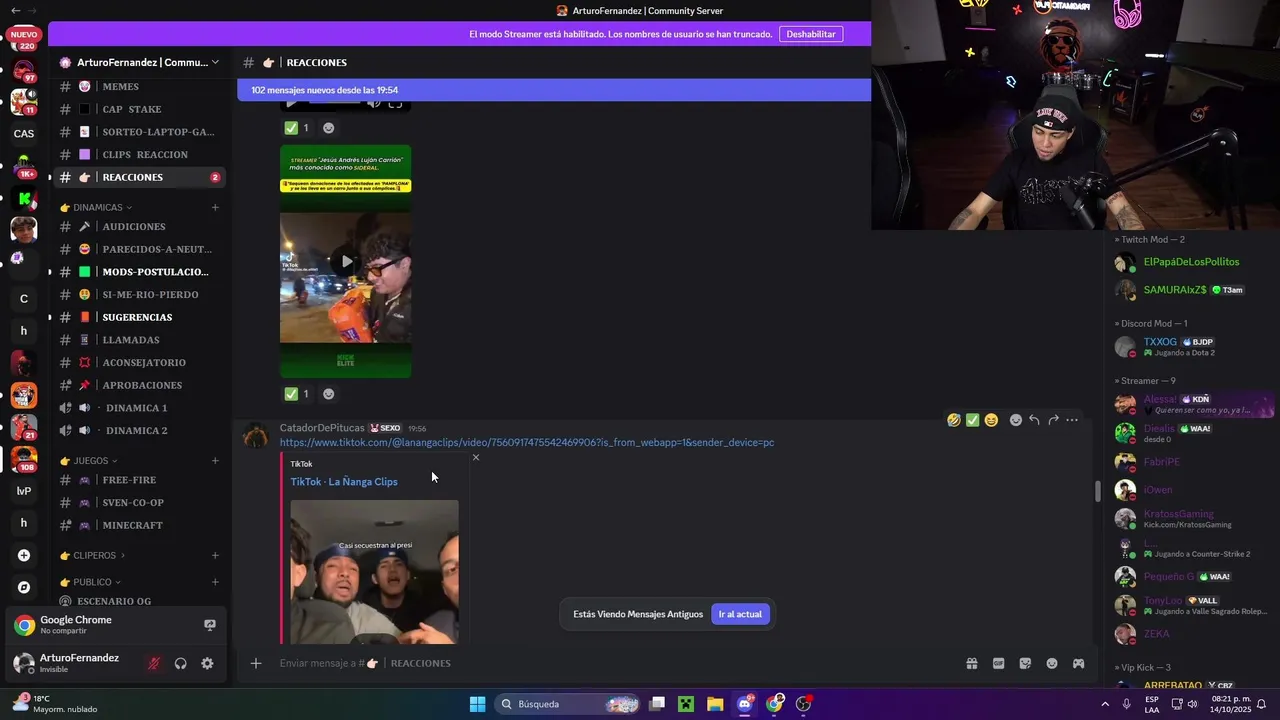The height and width of the screenshot is (720, 1280).
Task: Open the SUGERENCIAS channel
Action: pyautogui.click(x=139, y=317)
